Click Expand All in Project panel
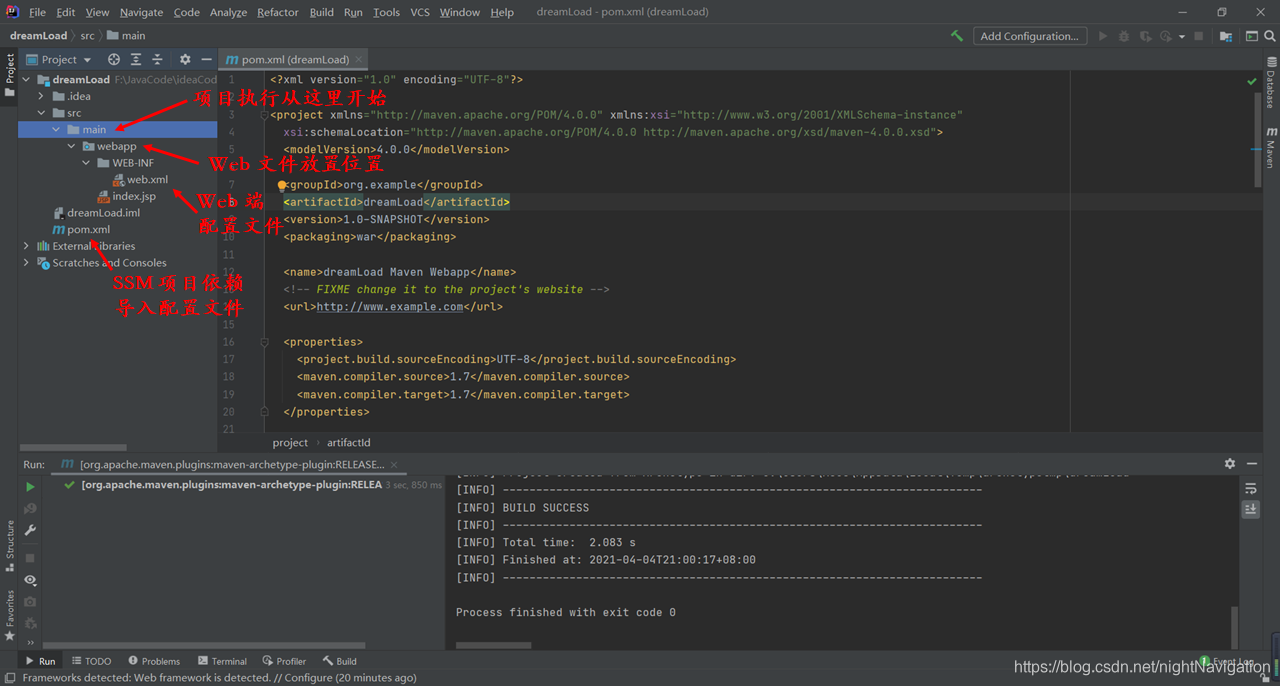Viewport: 1280px width, 686px height. [136, 60]
